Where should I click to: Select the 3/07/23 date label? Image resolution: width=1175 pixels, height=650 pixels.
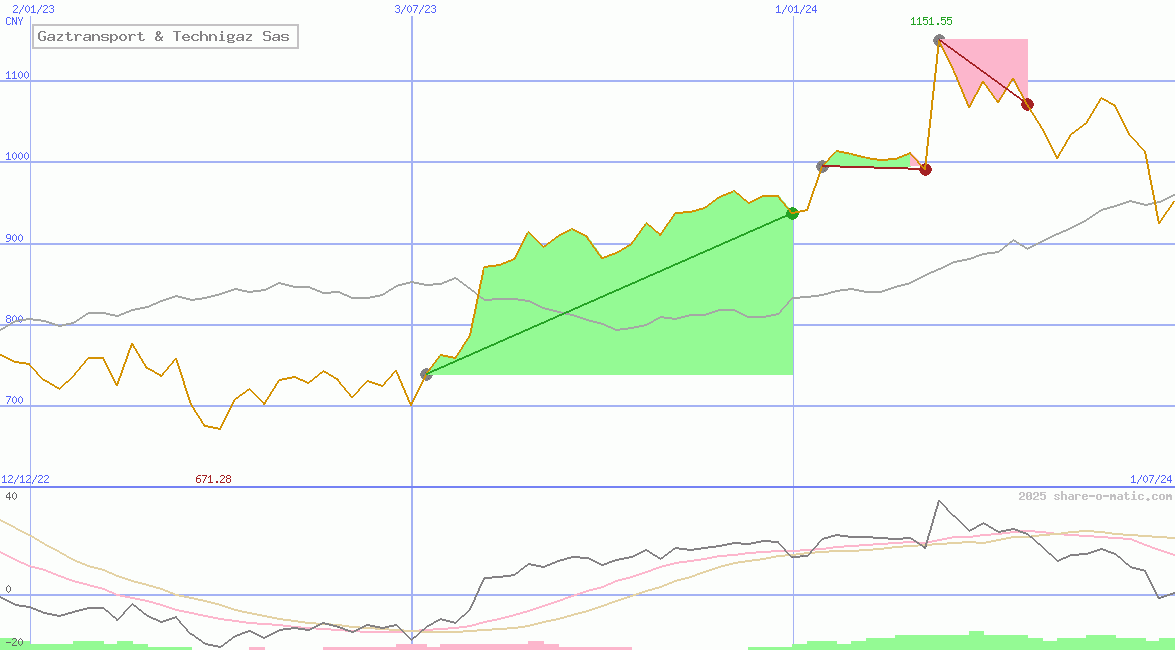[416, 9]
